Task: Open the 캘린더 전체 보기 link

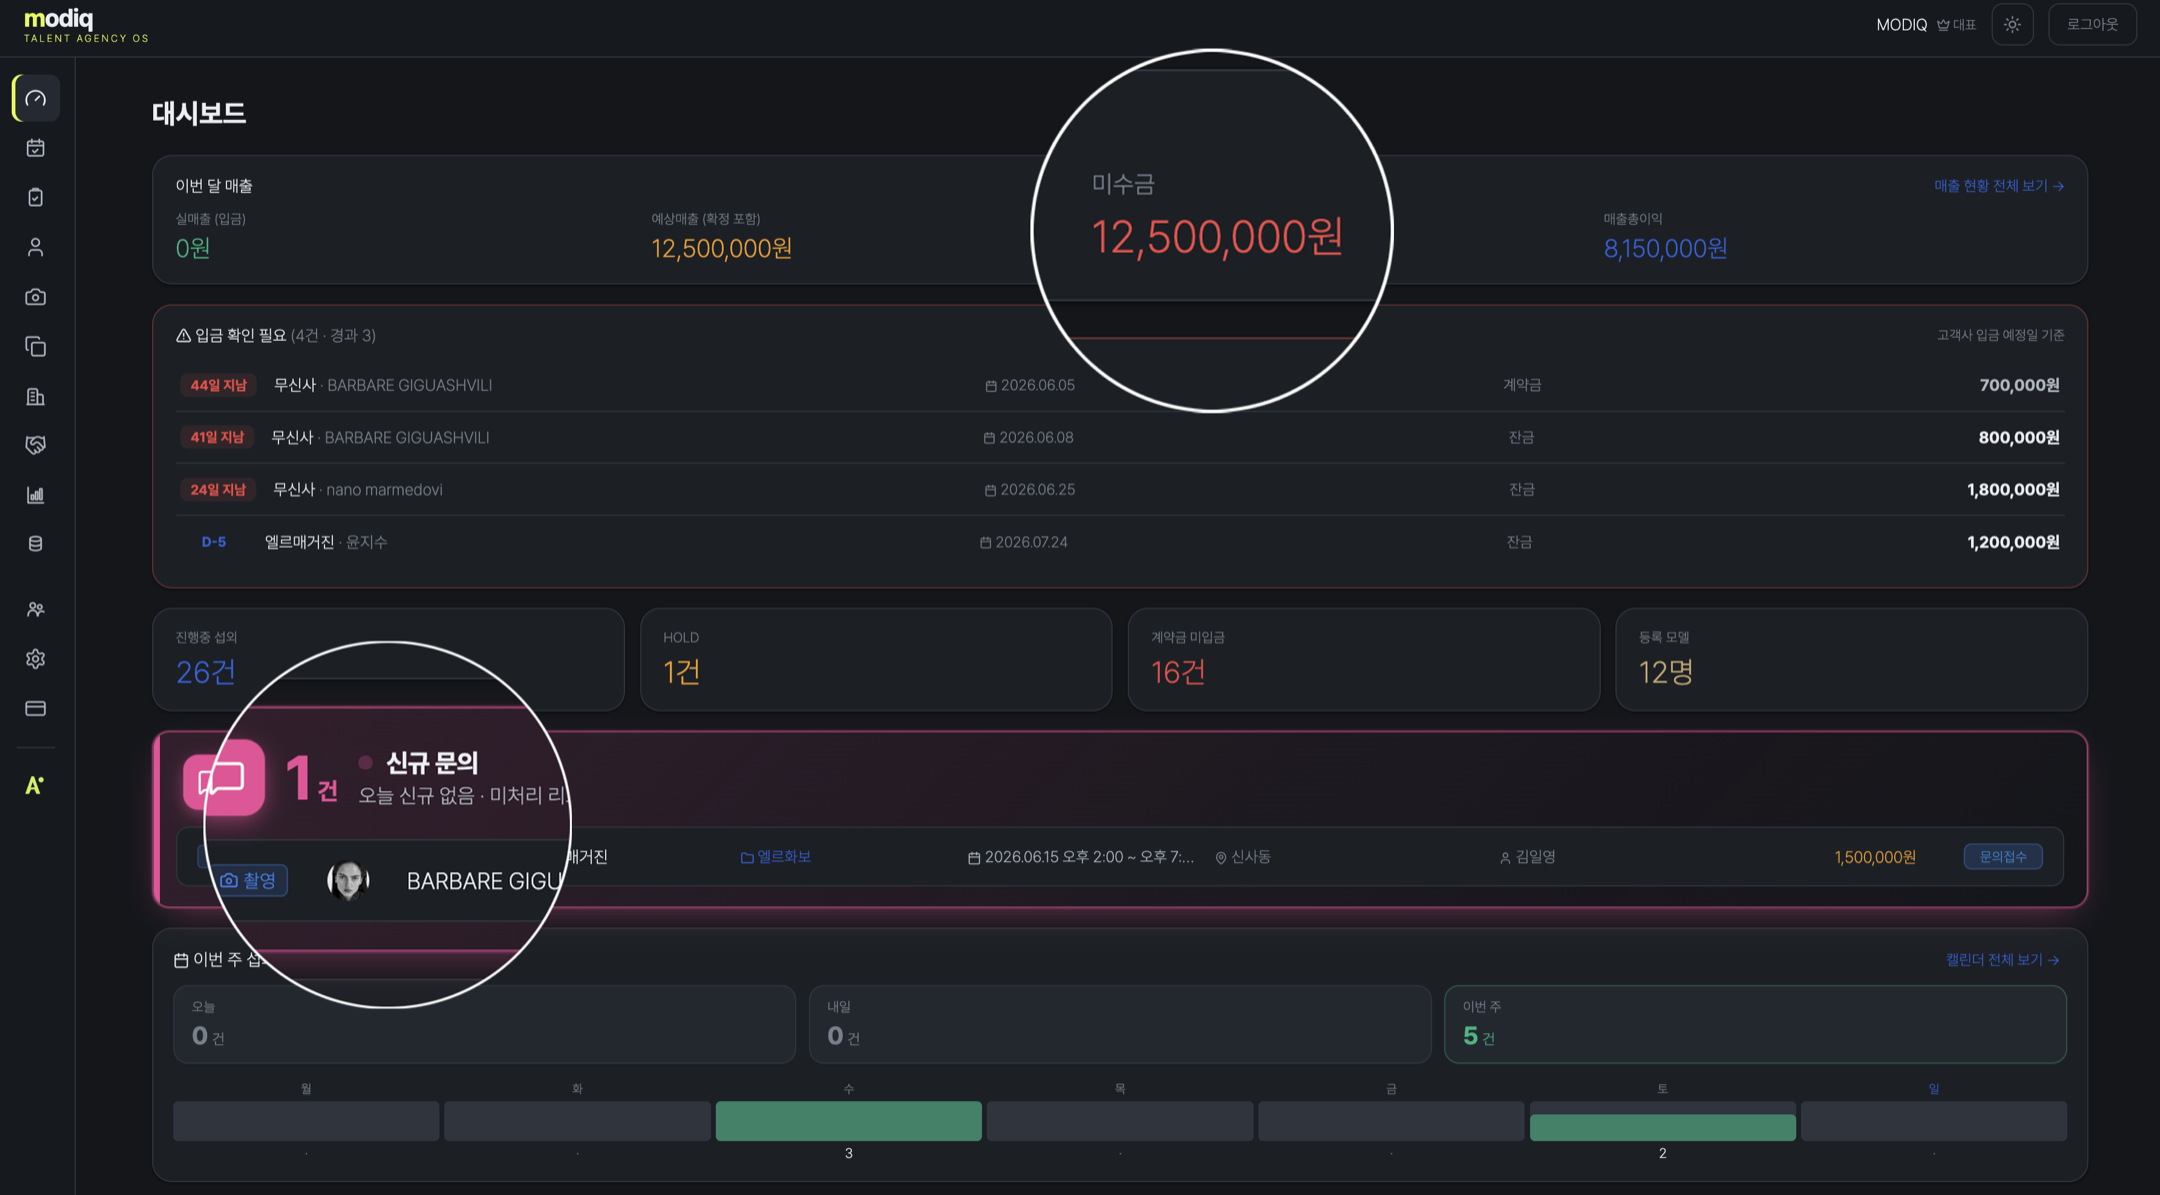Action: pos(2002,960)
